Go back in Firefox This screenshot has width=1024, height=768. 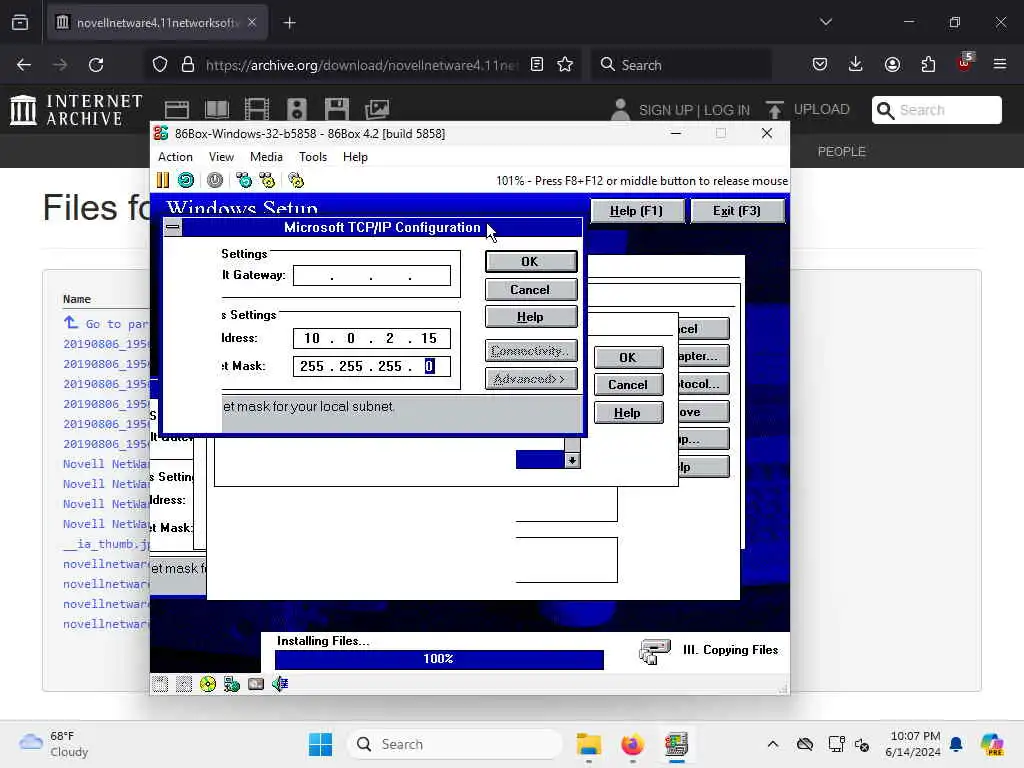coord(24,65)
